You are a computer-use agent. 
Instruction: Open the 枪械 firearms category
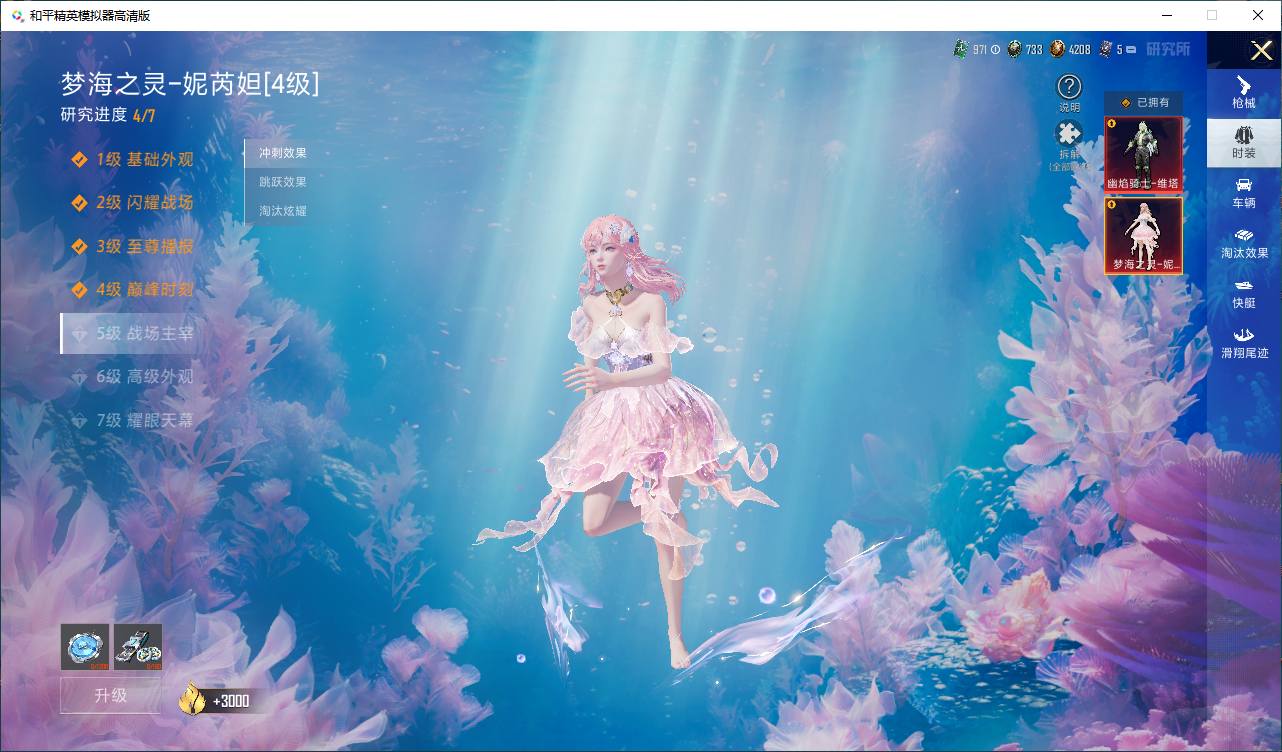click(x=1244, y=91)
